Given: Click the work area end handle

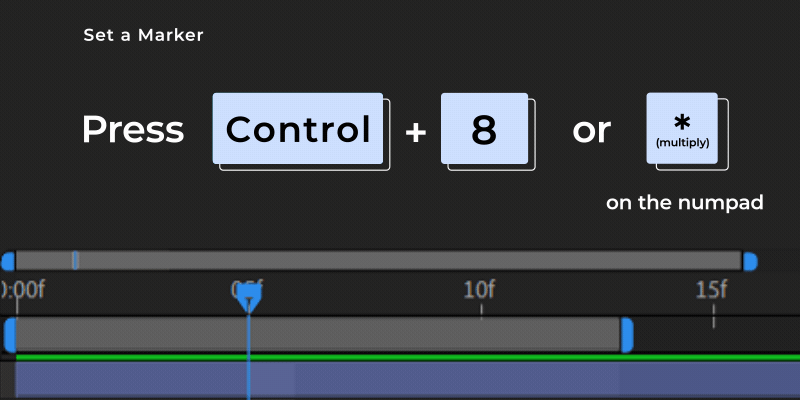Looking at the screenshot, I should click(x=627, y=335).
